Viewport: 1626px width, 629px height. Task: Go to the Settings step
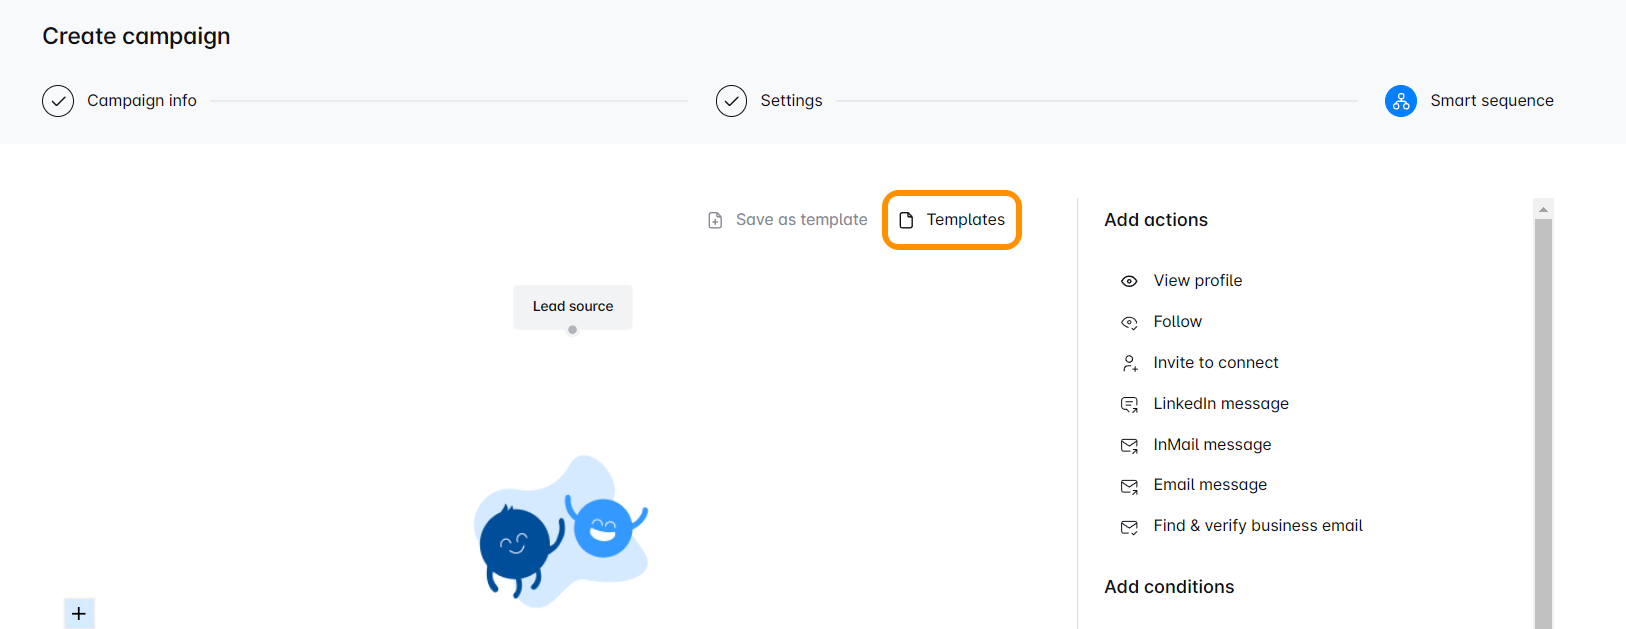tap(791, 101)
